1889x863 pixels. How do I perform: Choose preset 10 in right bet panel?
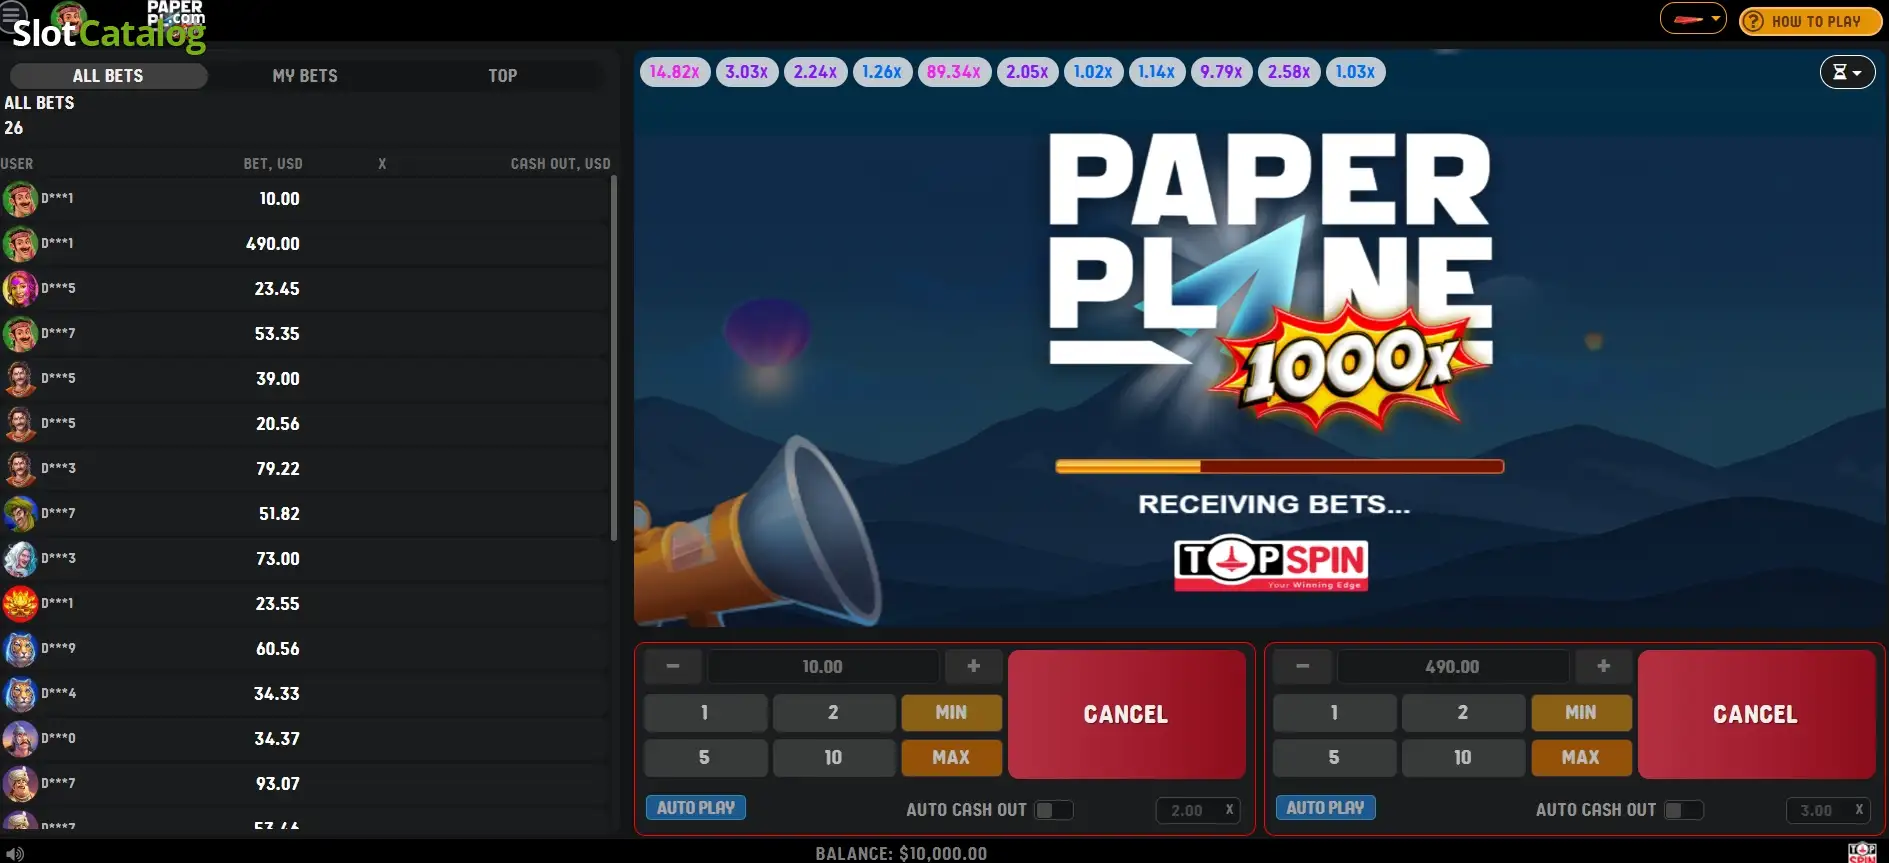(x=1463, y=758)
